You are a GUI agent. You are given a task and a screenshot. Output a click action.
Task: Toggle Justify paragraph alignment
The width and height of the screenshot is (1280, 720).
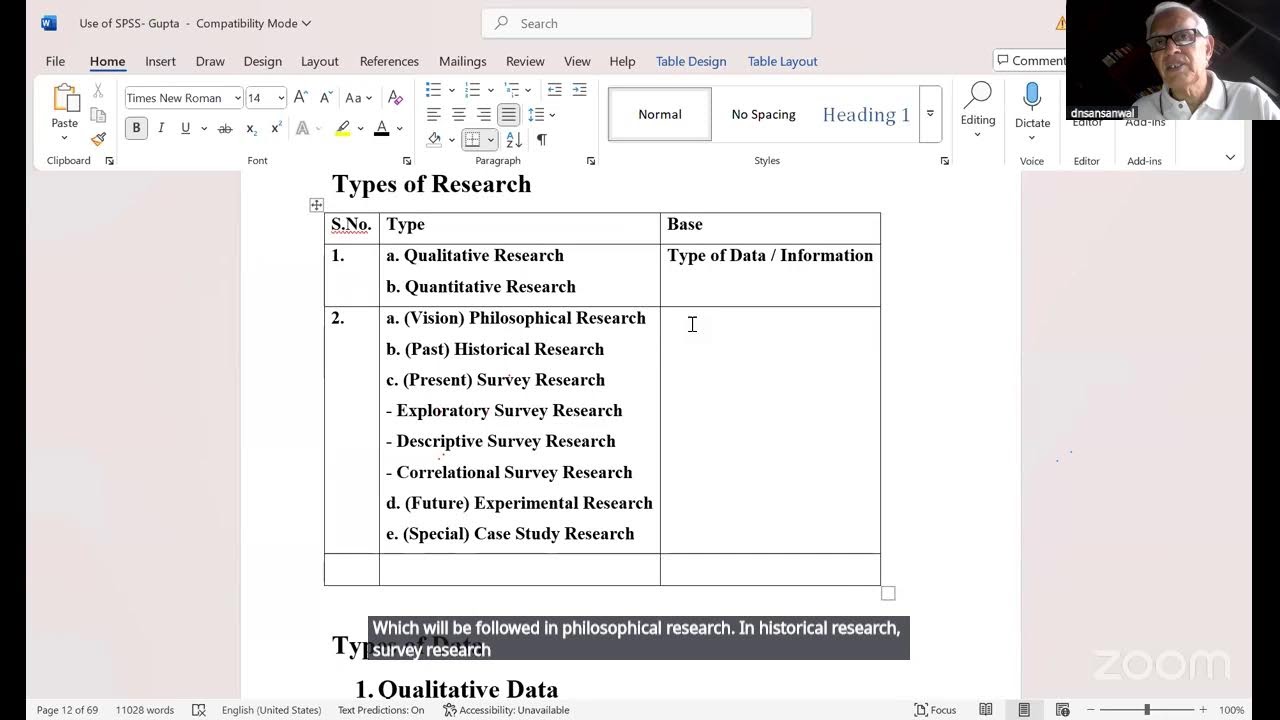(509, 114)
